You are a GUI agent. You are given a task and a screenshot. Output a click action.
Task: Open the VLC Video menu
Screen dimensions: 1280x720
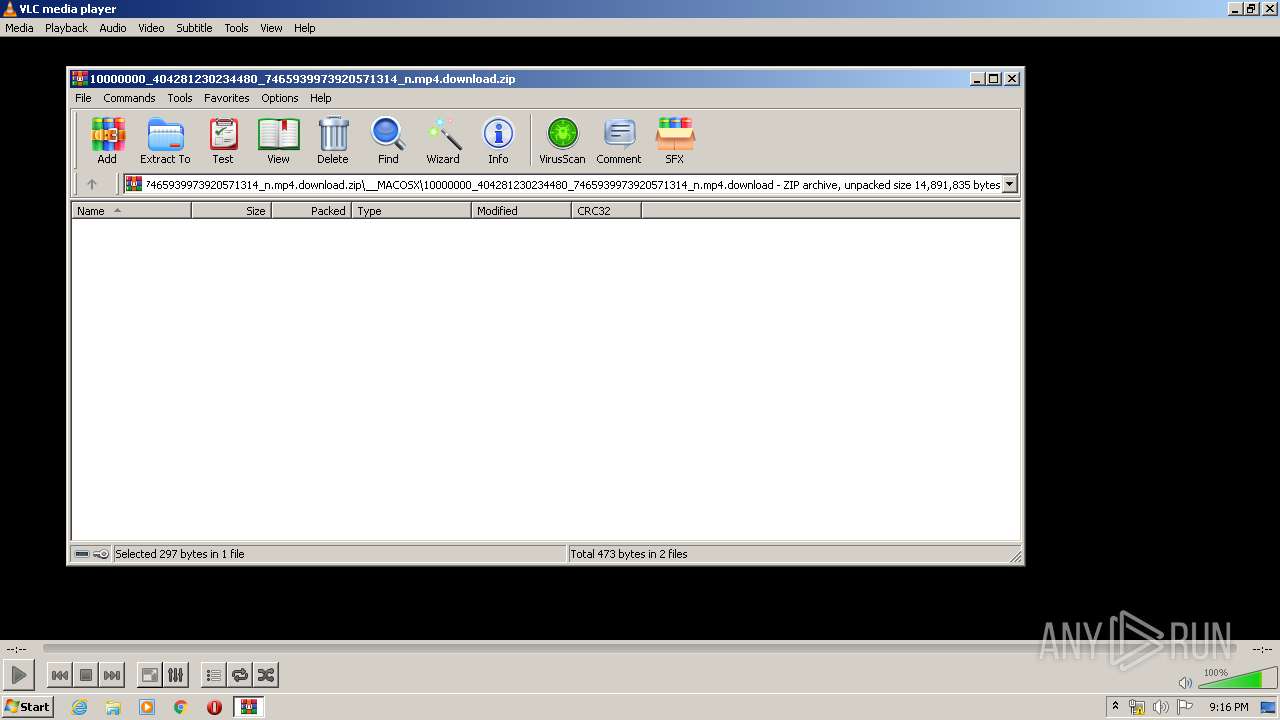click(x=151, y=28)
